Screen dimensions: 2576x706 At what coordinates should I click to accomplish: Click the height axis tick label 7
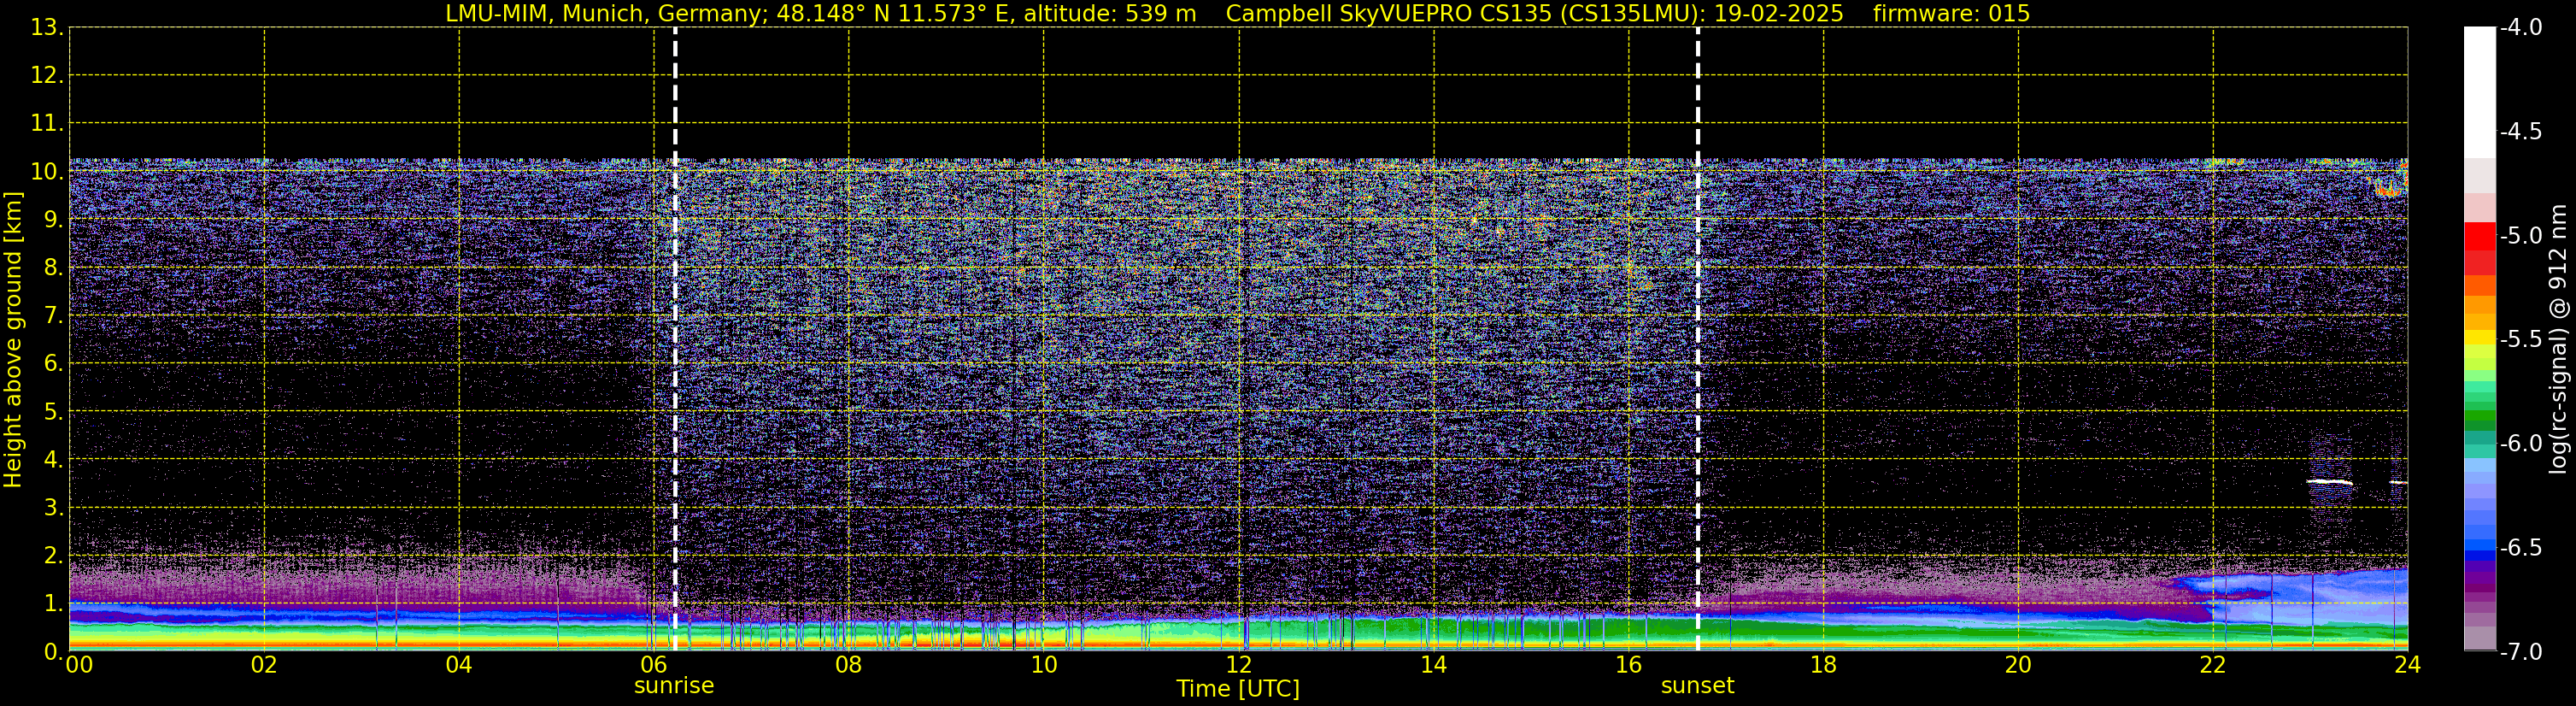(52, 316)
